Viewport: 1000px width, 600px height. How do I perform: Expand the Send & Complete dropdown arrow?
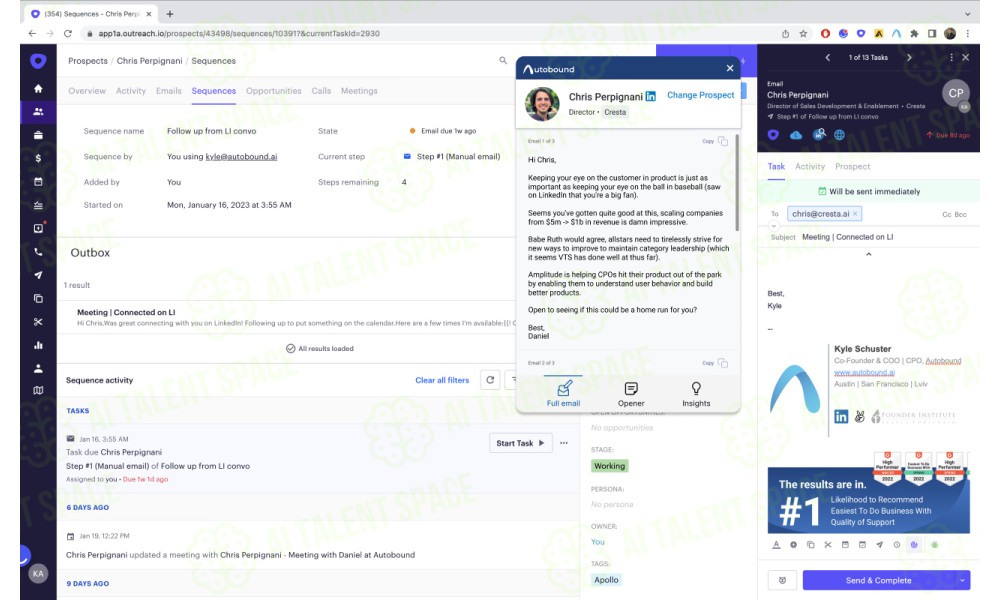tap(962, 580)
